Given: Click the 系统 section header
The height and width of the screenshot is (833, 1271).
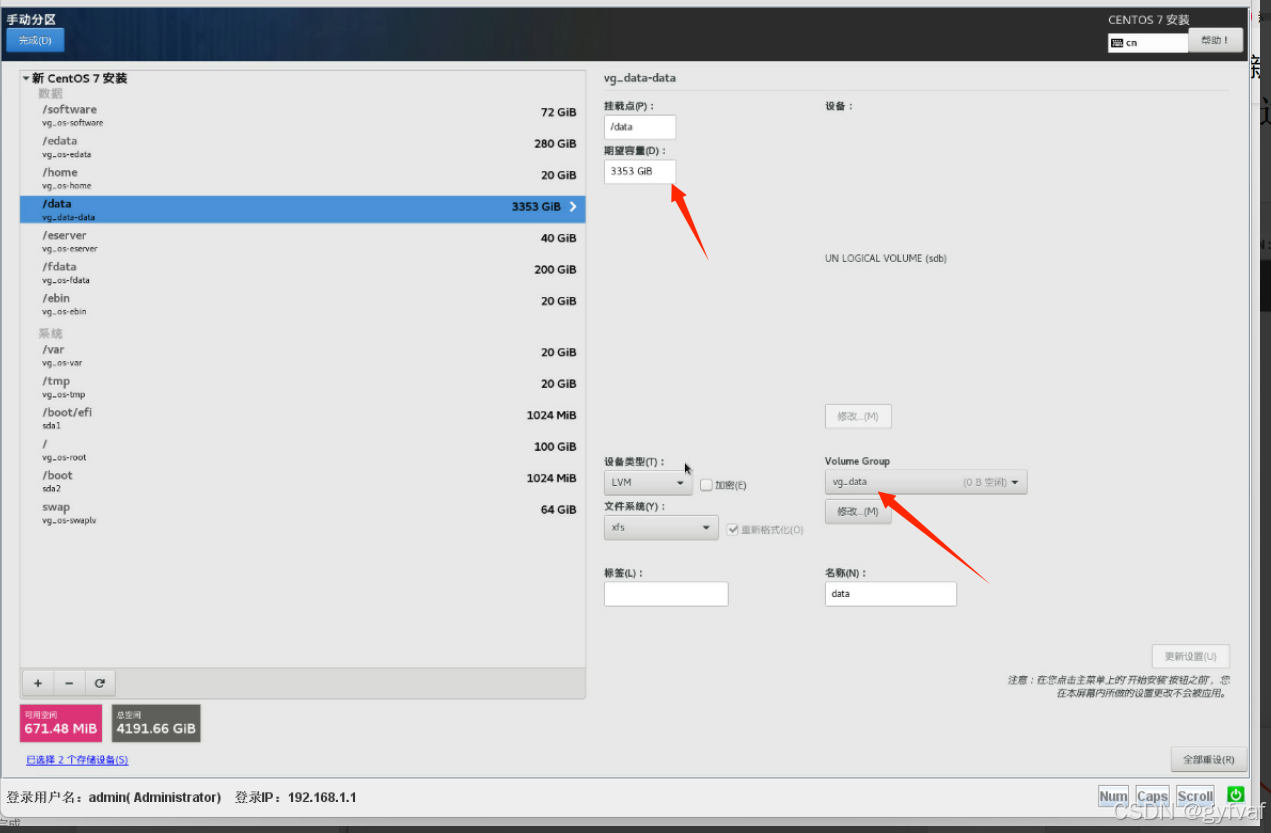Looking at the screenshot, I should pyautogui.click(x=50, y=334).
